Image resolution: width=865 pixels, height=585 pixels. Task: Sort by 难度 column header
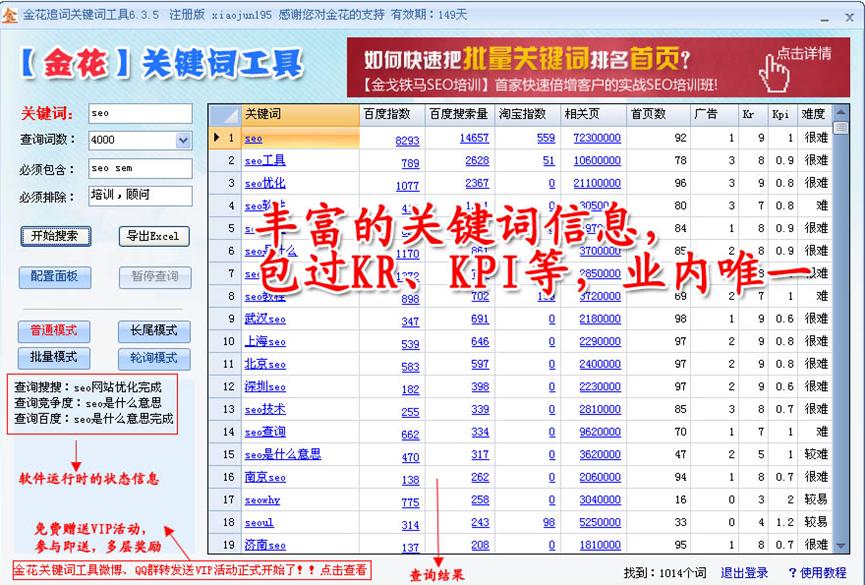point(814,114)
